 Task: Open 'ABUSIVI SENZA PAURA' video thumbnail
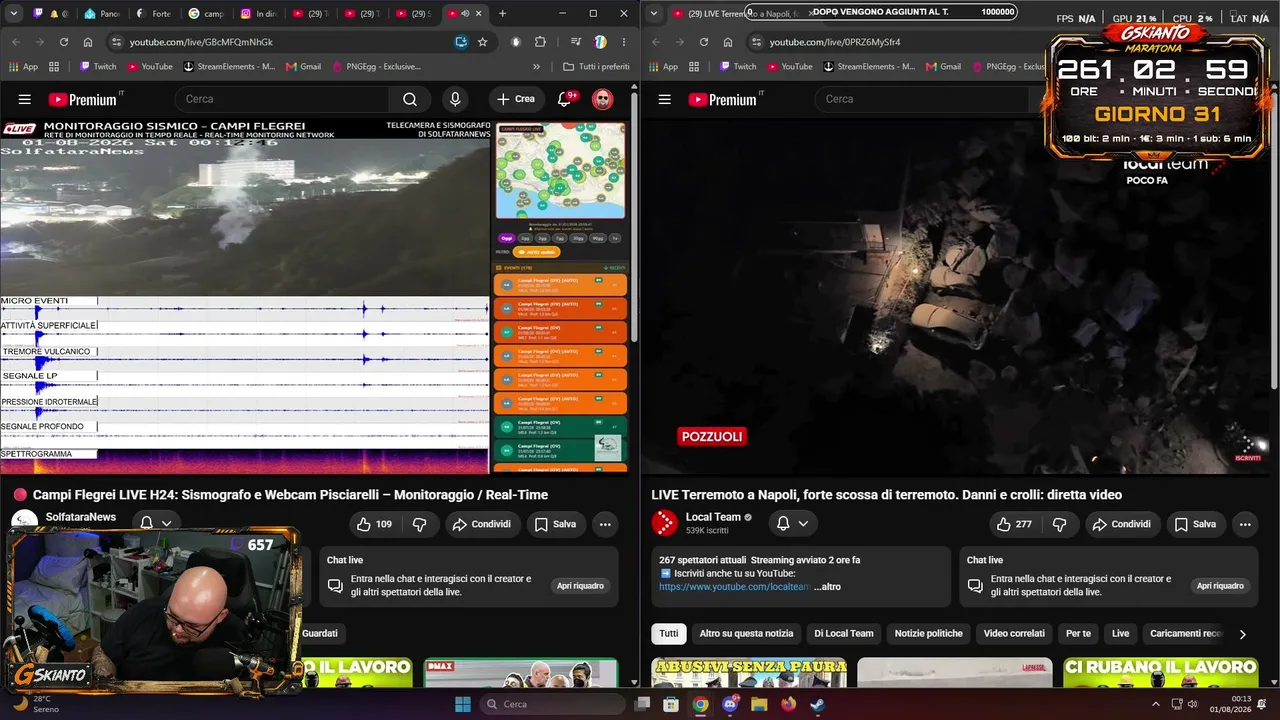click(x=749, y=672)
